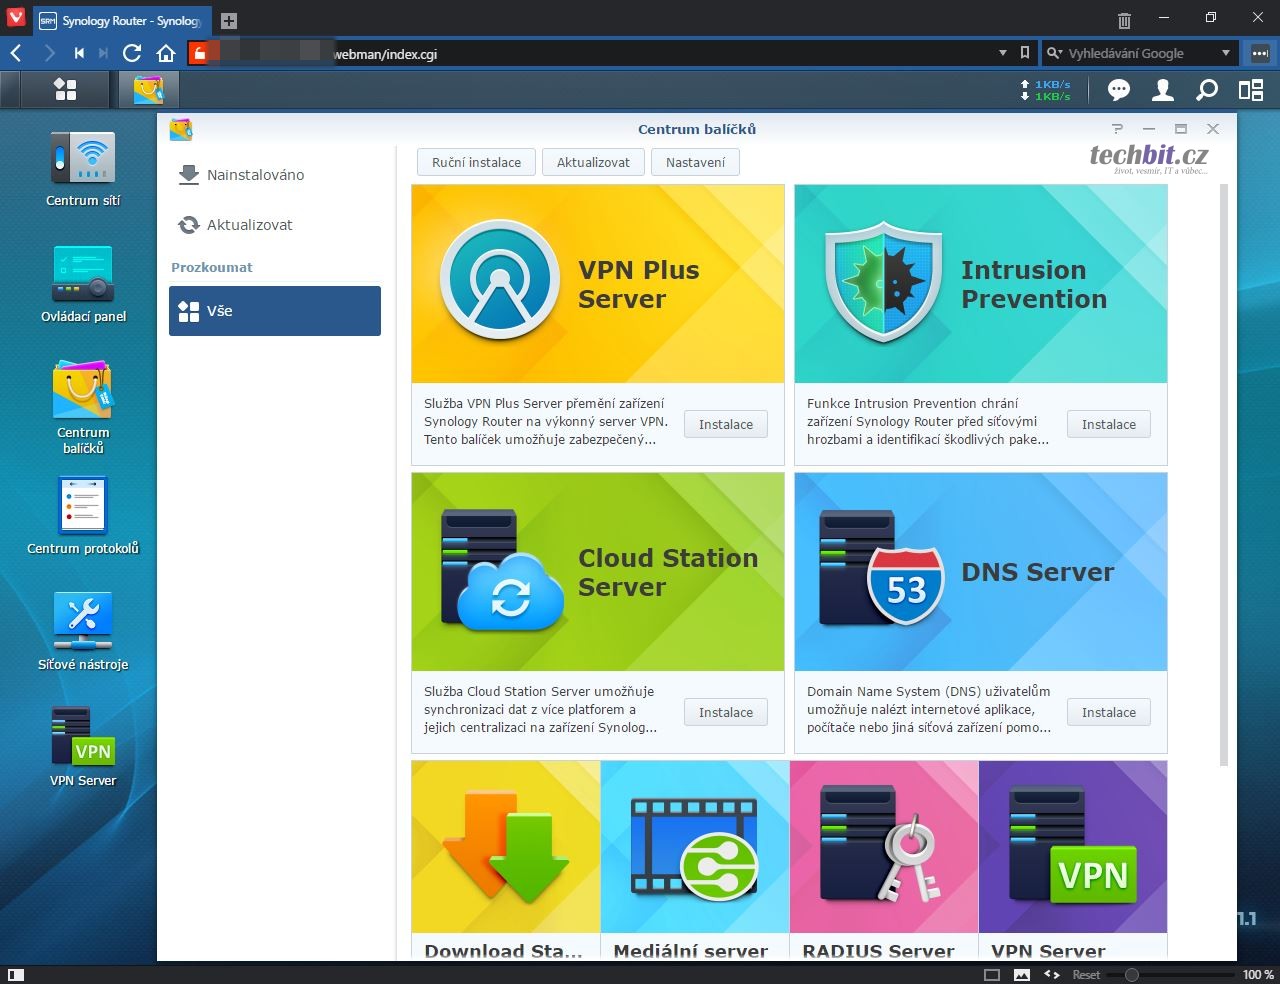Click the SRM search magnifier icon
Image resolution: width=1280 pixels, height=984 pixels.
[1207, 91]
